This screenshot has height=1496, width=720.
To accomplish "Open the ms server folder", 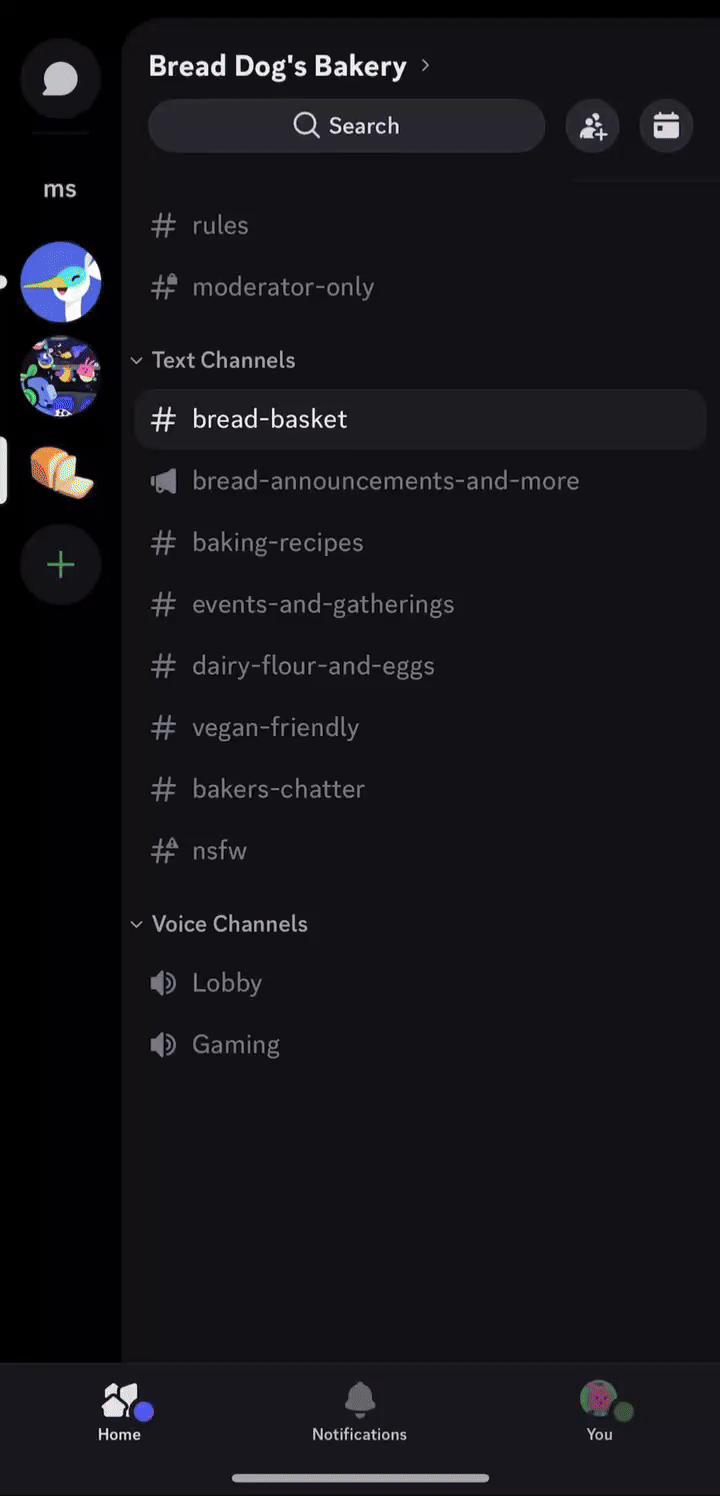I will click(60, 189).
